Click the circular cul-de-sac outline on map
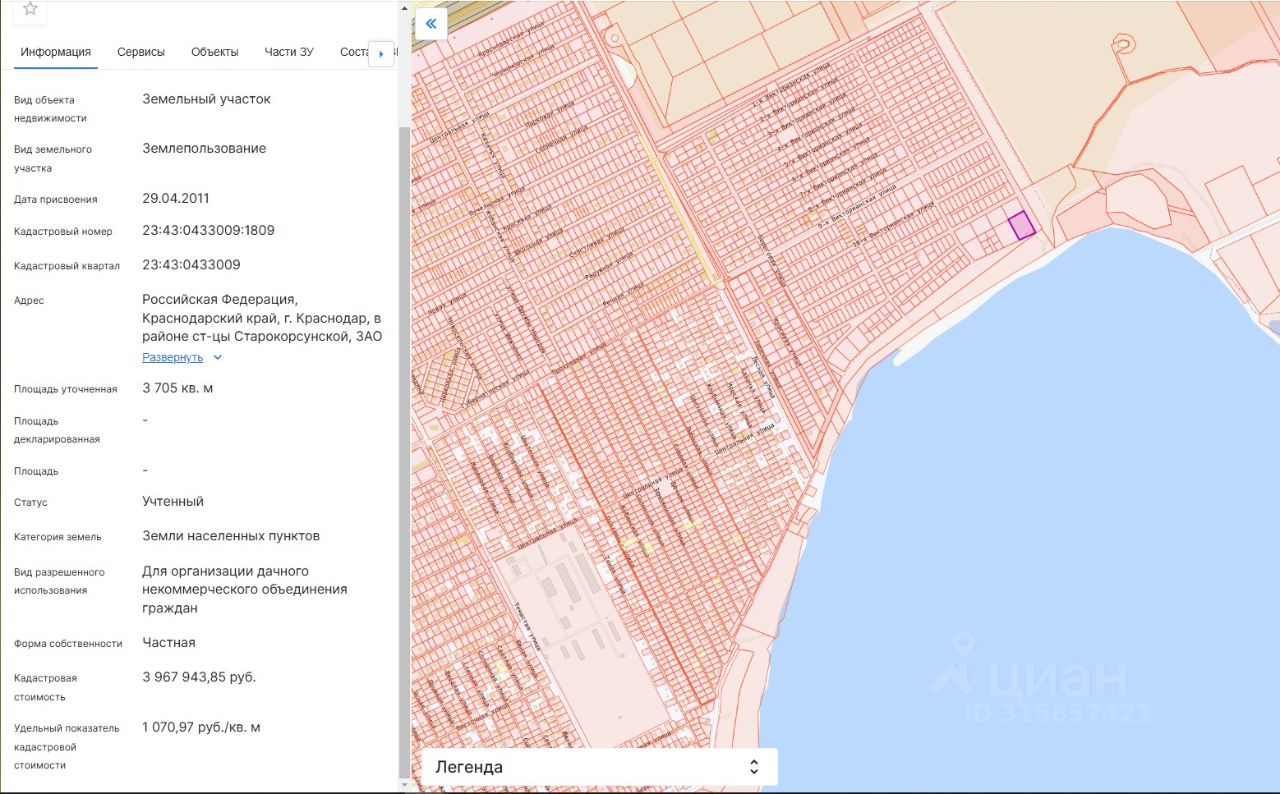The height and width of the screenshot is (794, 1280). (1123, 45)
